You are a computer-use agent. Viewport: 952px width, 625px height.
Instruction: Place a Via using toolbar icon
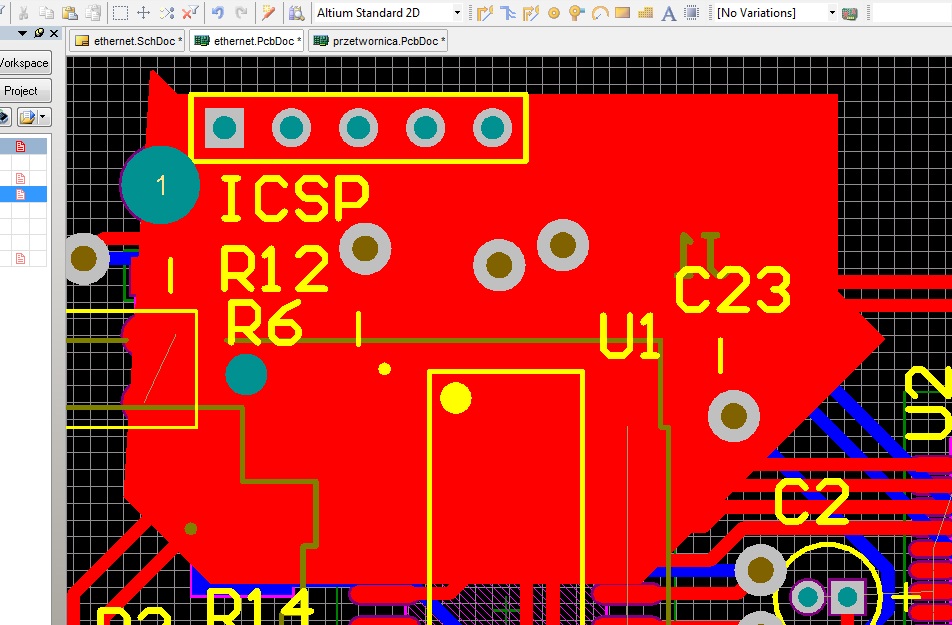tap(576, 12)
